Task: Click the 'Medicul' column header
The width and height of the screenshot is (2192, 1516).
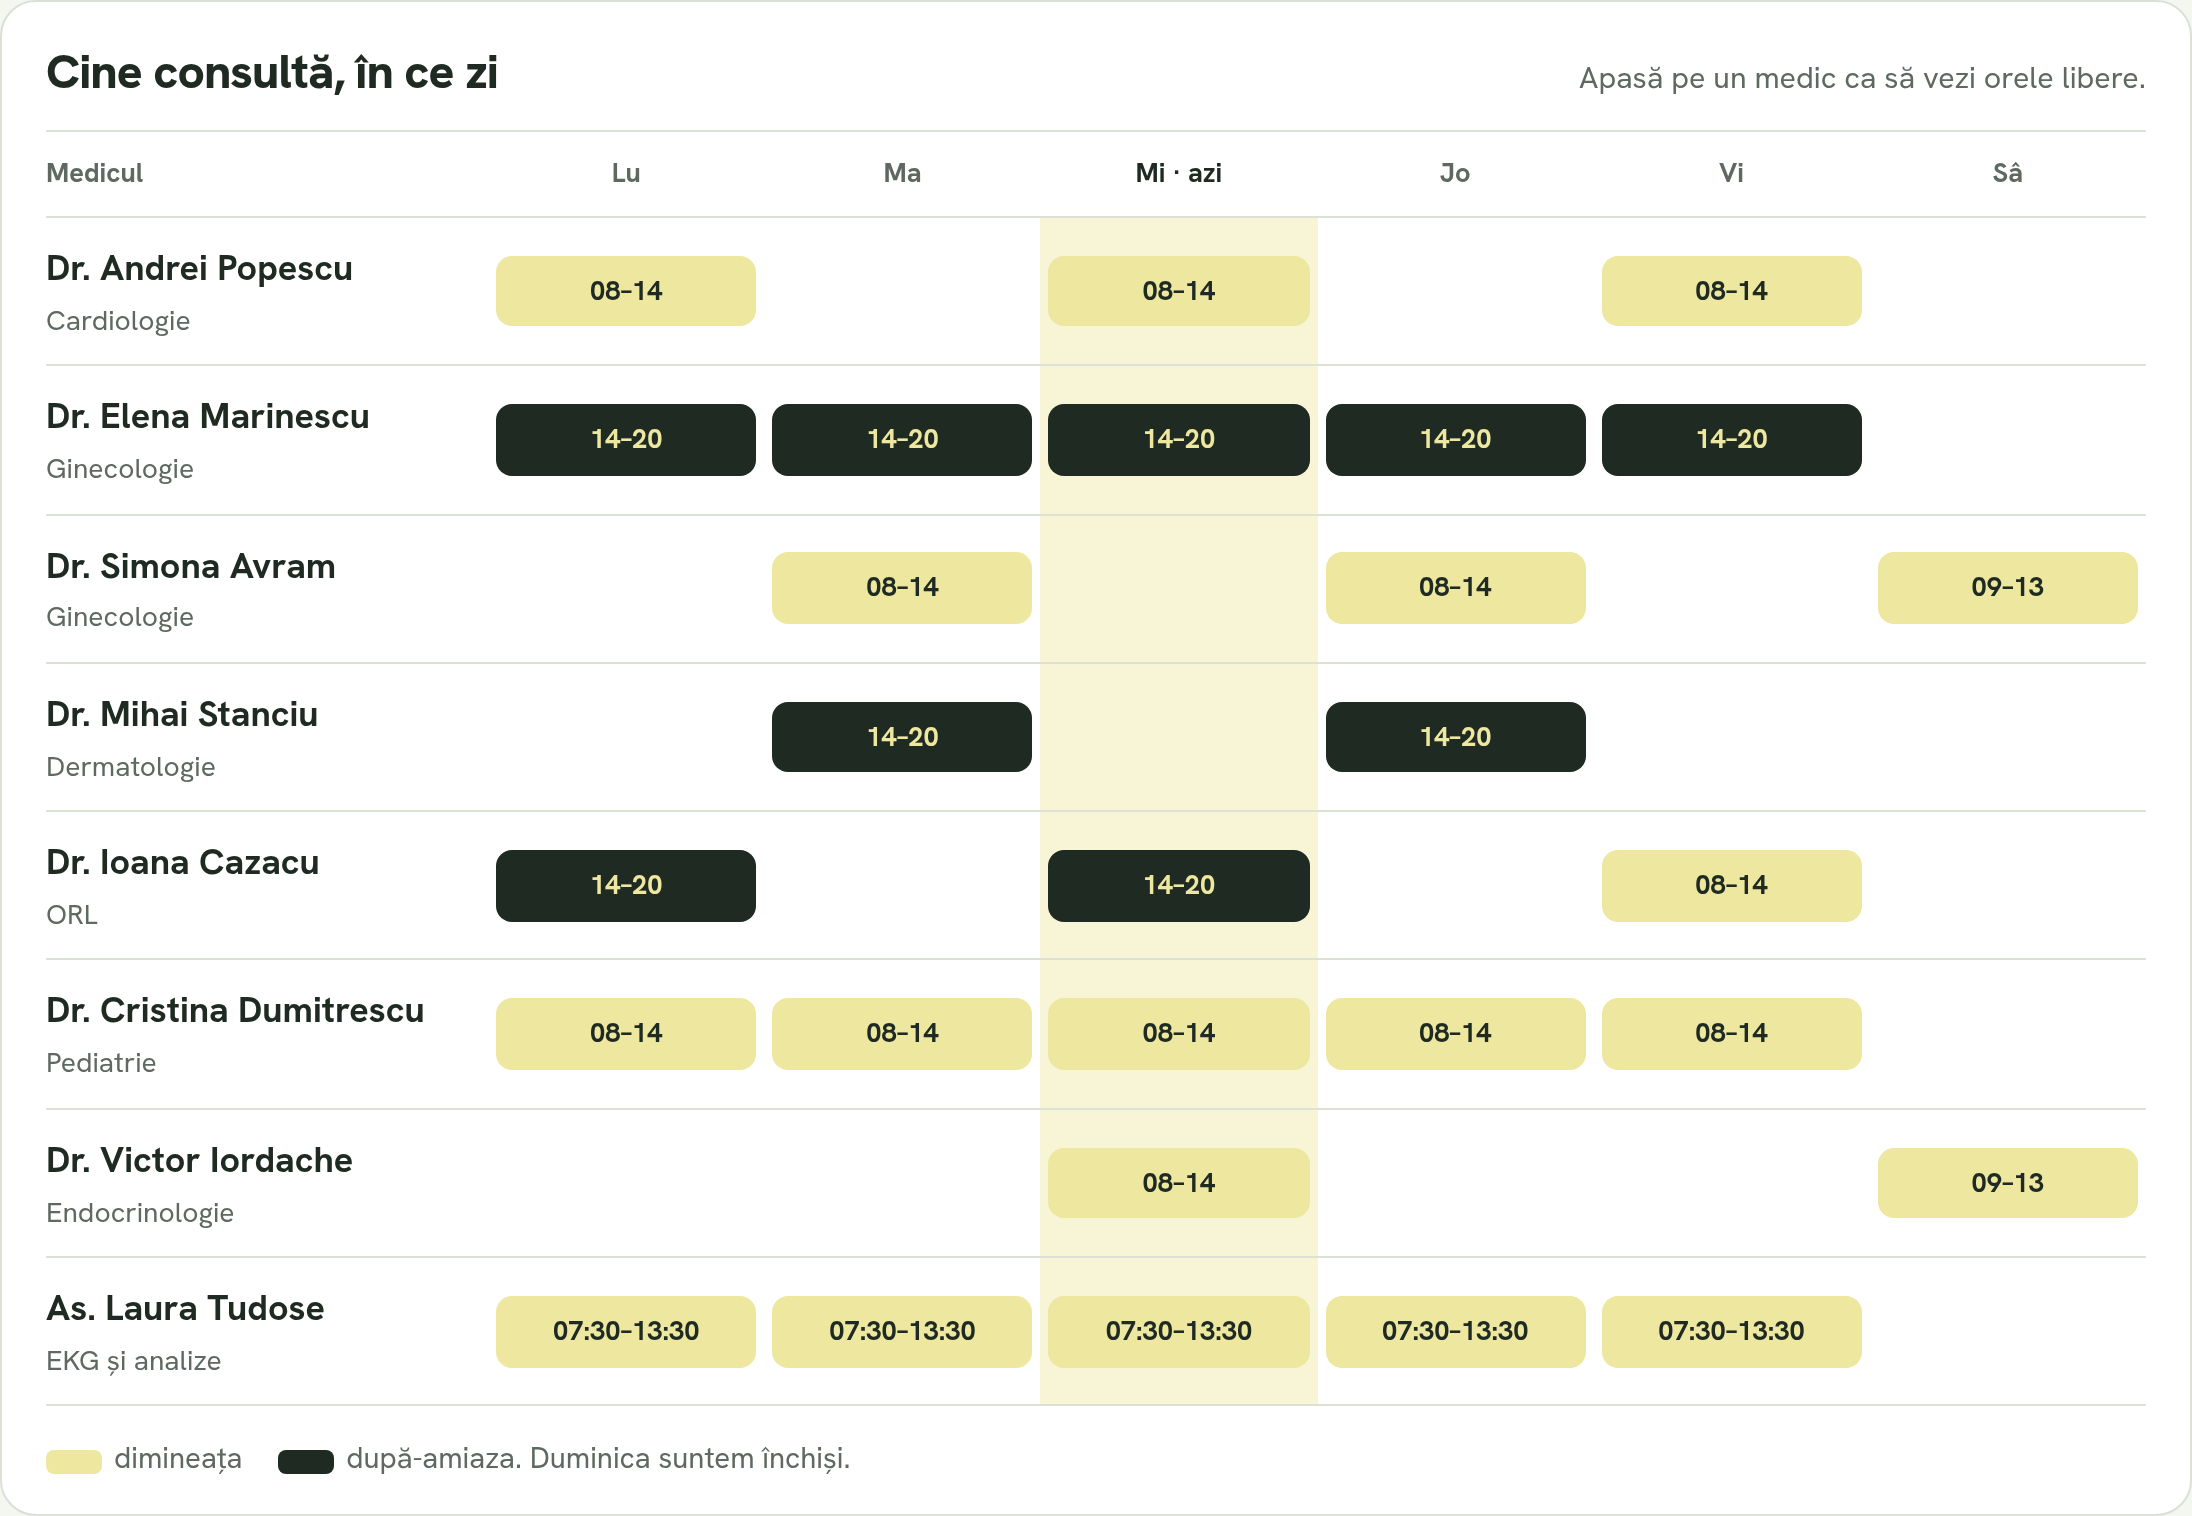Action: click(x=95, y=173)
